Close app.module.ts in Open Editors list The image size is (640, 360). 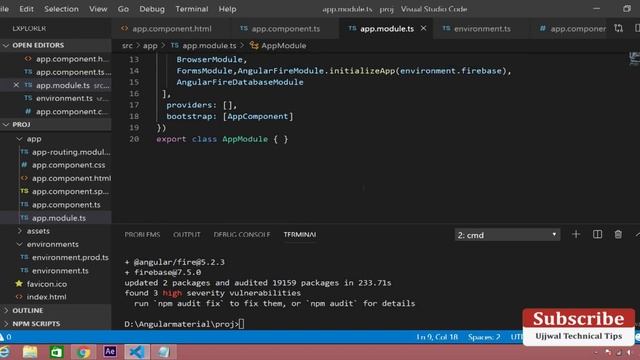pos(16,85)
